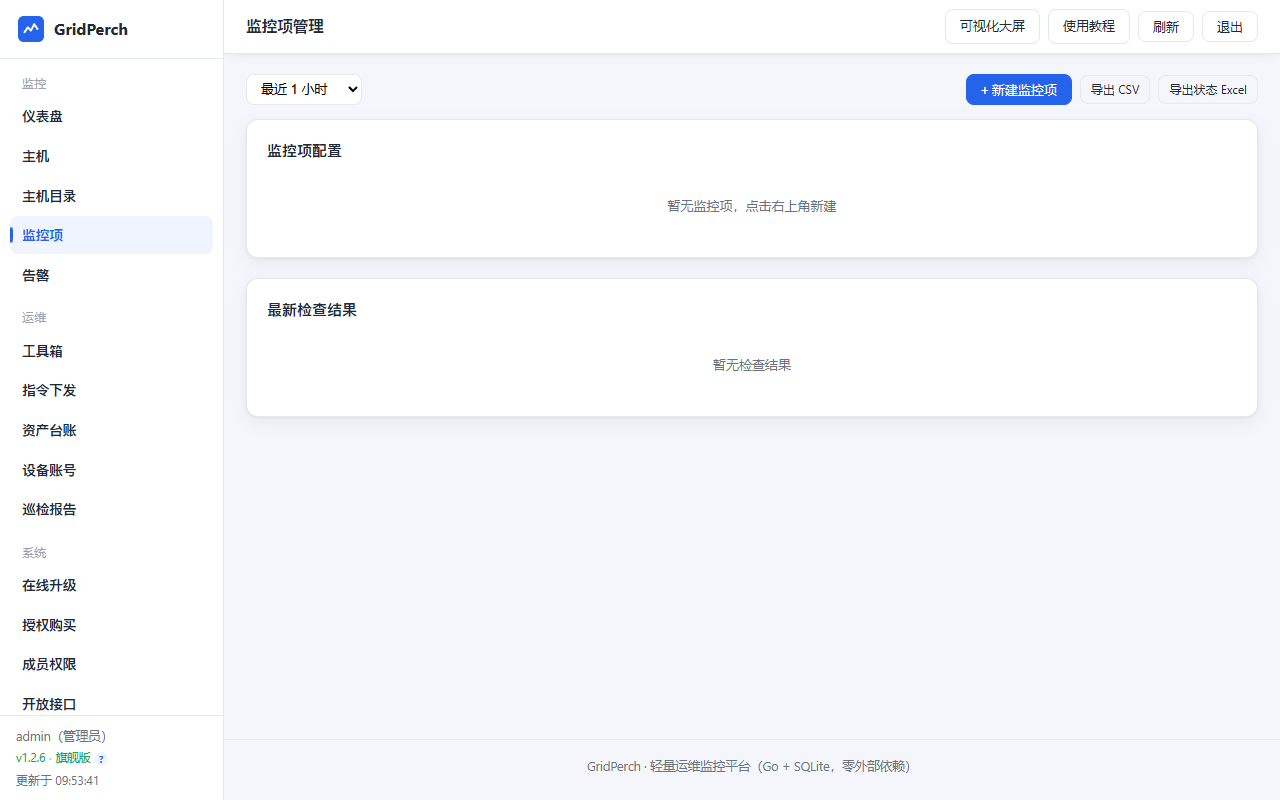1280x800 pixels.
Task: Click the GridPerch logo icon
Action: pyautogui.click(x=31, y=29)
